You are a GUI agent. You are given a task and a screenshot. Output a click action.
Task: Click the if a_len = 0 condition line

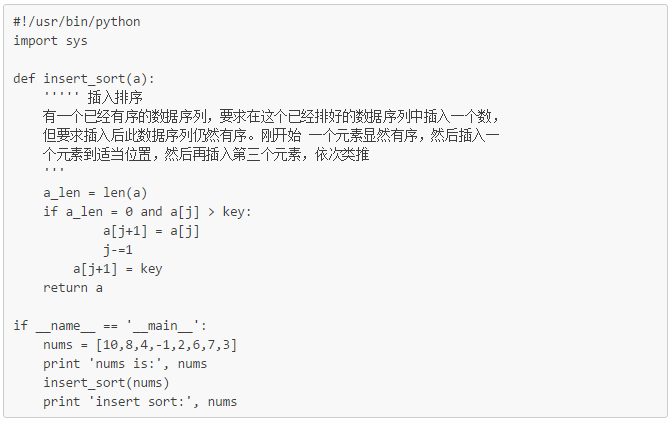click(x=147, y=212)
